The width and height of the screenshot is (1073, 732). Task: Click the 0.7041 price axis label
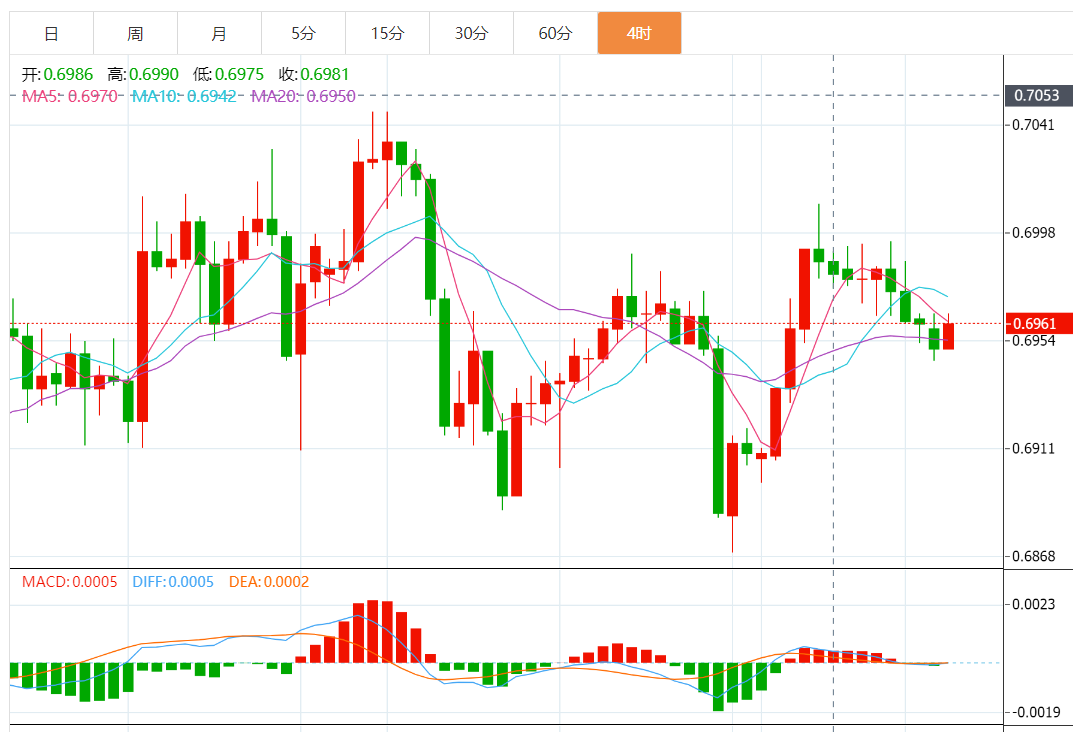click(1034, 125)
